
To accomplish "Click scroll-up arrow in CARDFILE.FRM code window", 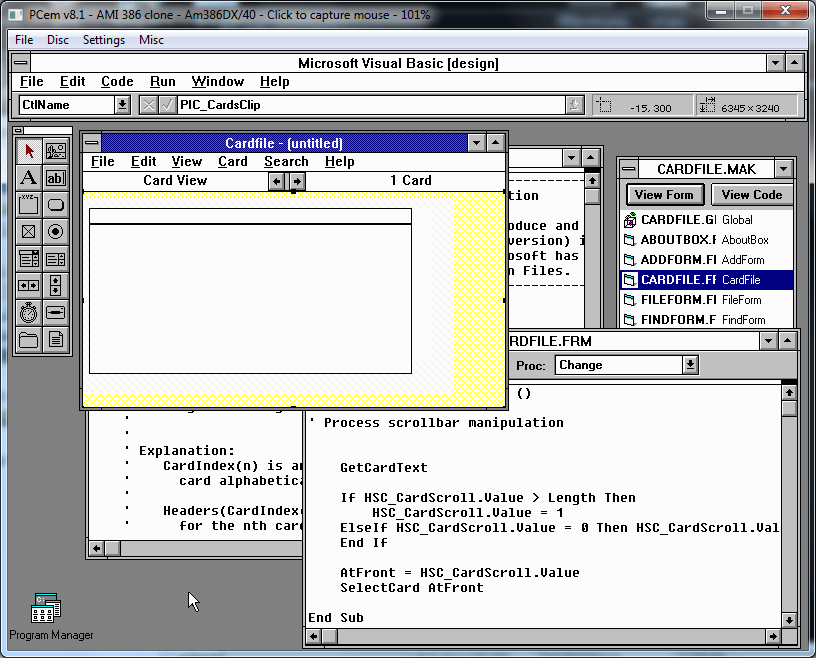I will pyautogui.click(x=789, y=393).
